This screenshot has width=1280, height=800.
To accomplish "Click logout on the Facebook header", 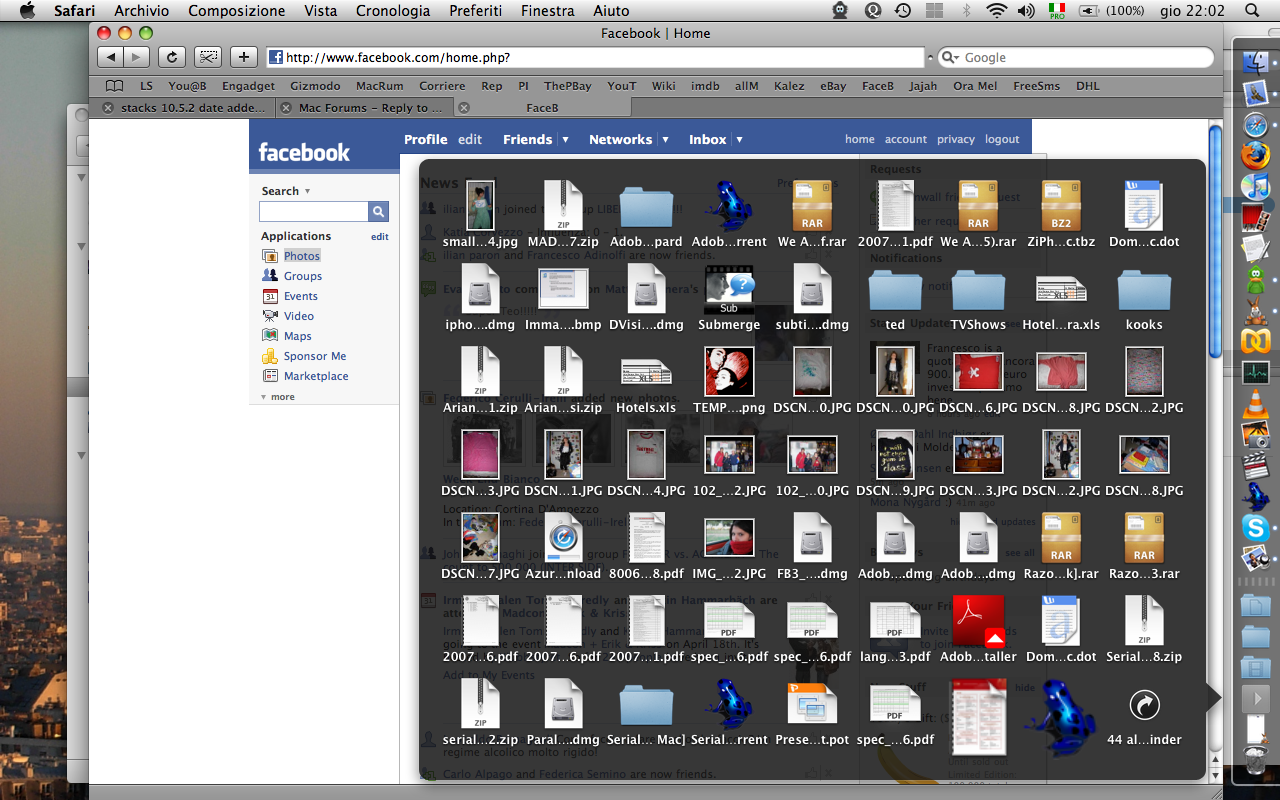I will (1002, 140).
